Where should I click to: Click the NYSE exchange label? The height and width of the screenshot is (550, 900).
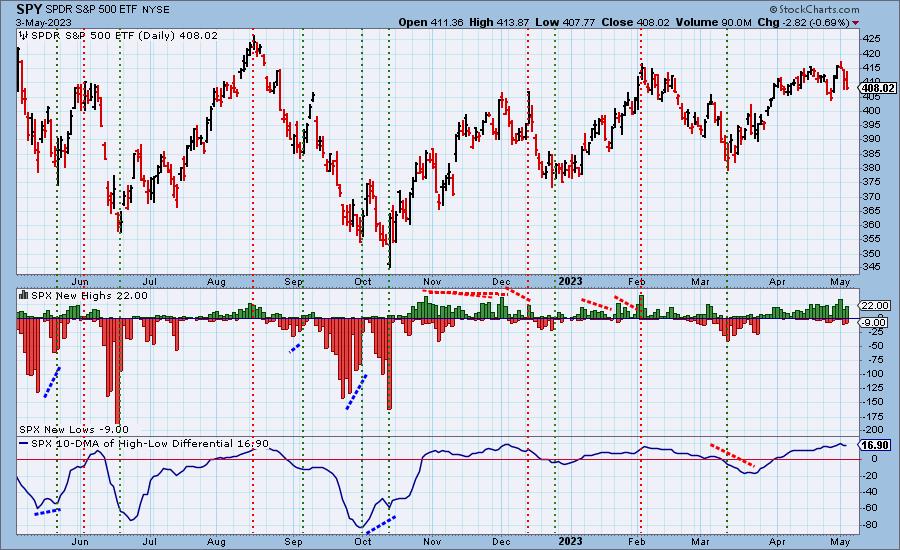[x=157, y=9]
